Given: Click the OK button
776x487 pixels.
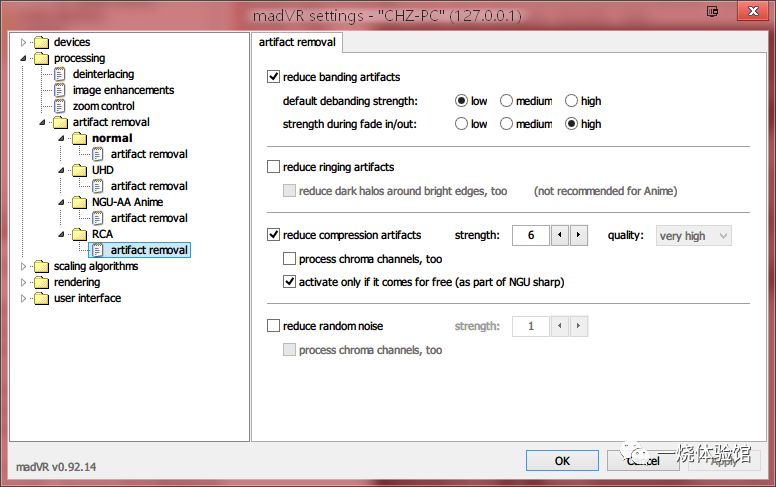Looking at the screenshot, I should click(x=562, y=461).
